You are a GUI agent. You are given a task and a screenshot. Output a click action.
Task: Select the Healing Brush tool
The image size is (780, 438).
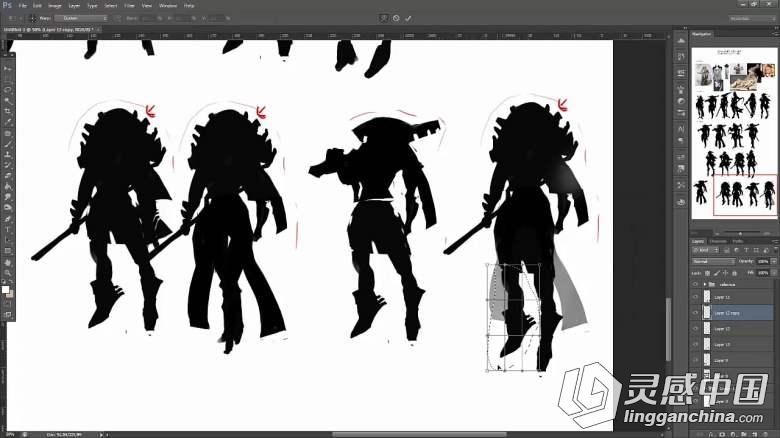pos(7,133)
